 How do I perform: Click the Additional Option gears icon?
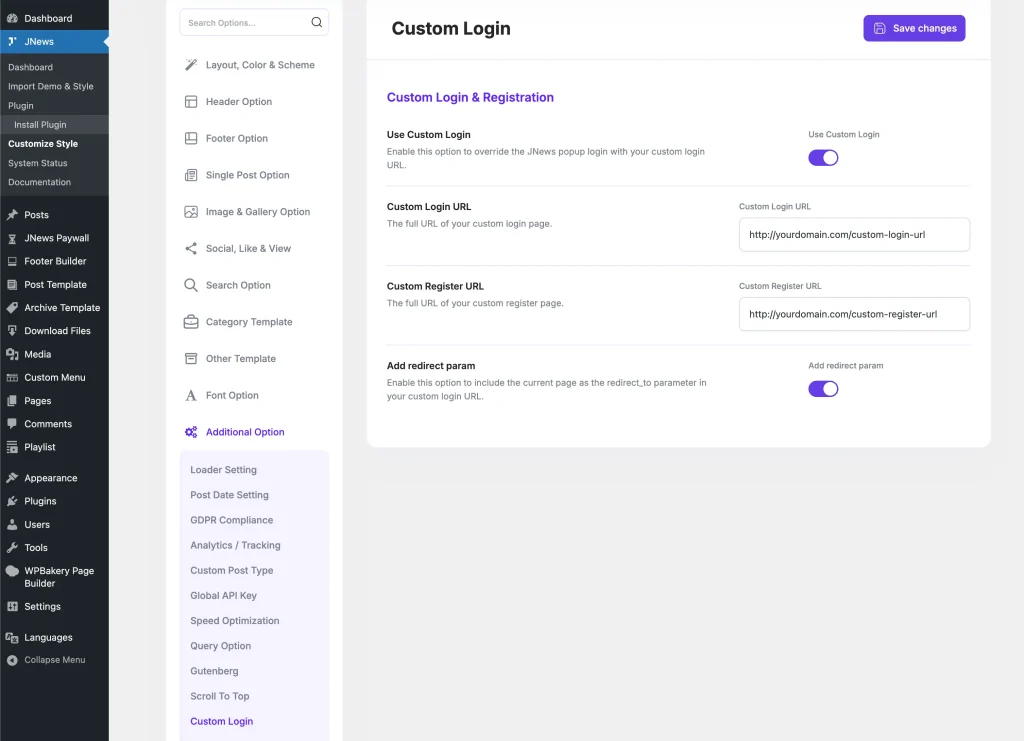pos(191,432)
